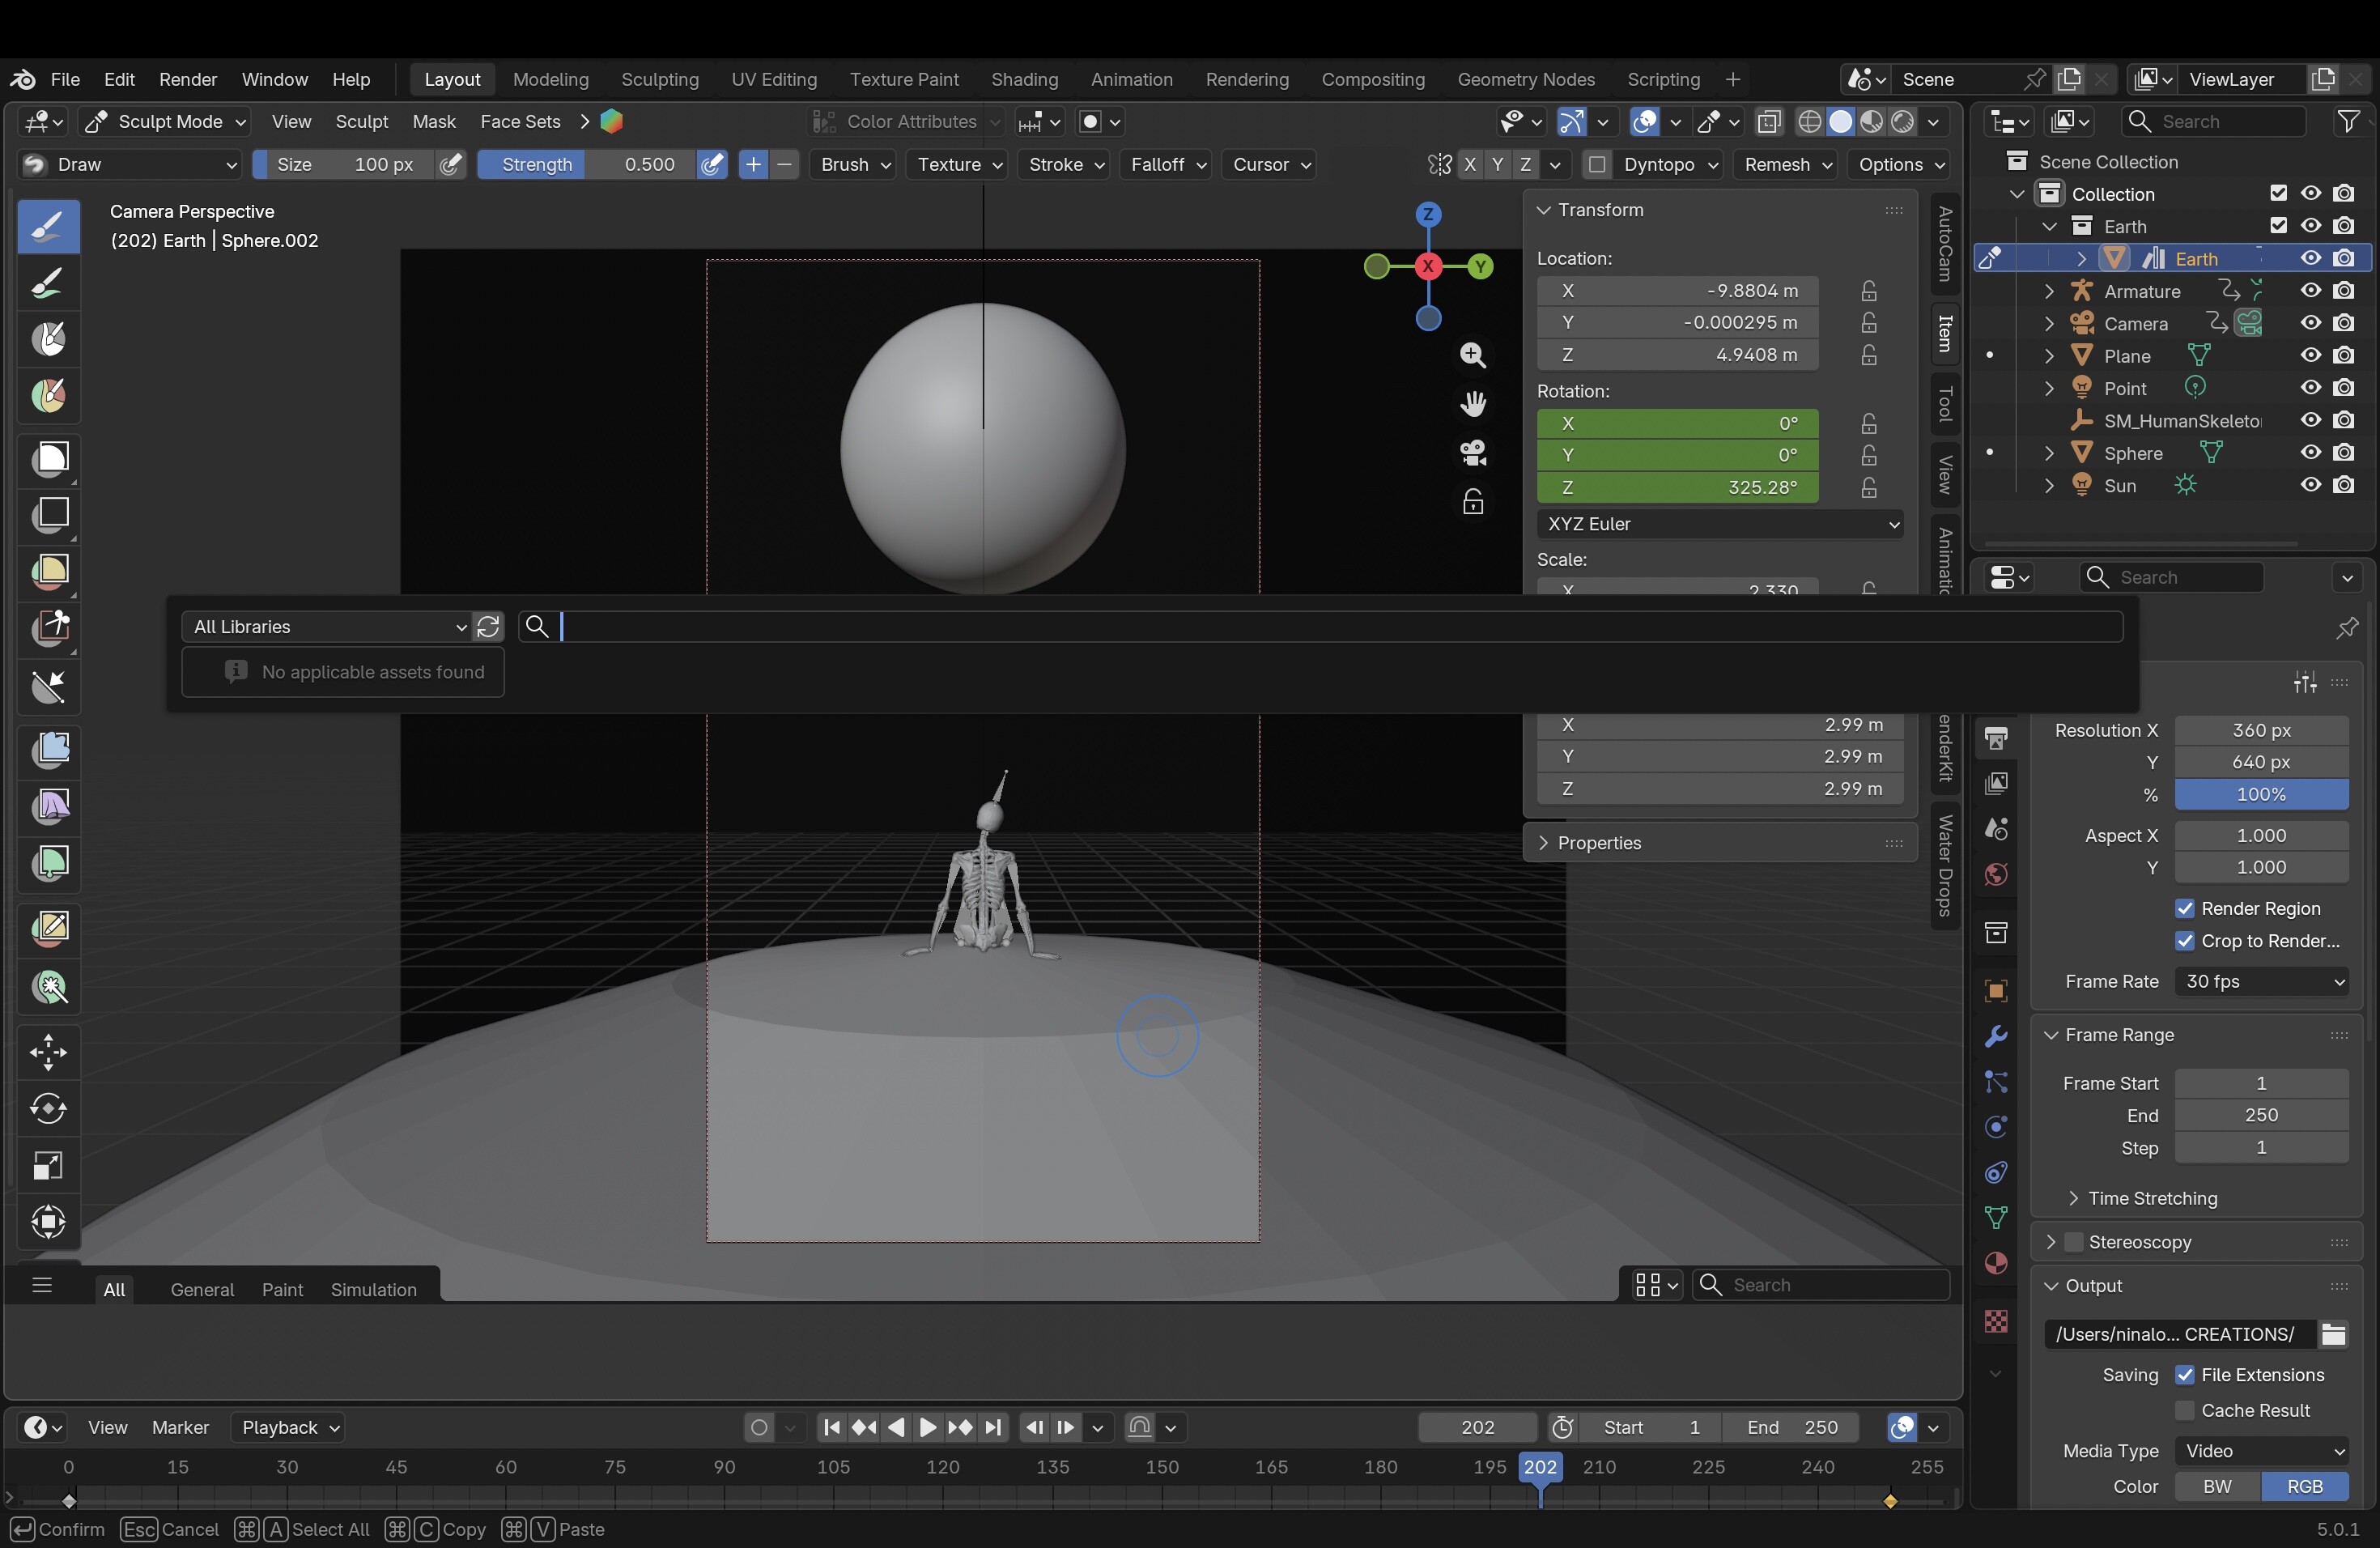2380x1548 pixels.
Task: Open the Frame Rate 30 fps dropdown
Action: point(2262,981)
